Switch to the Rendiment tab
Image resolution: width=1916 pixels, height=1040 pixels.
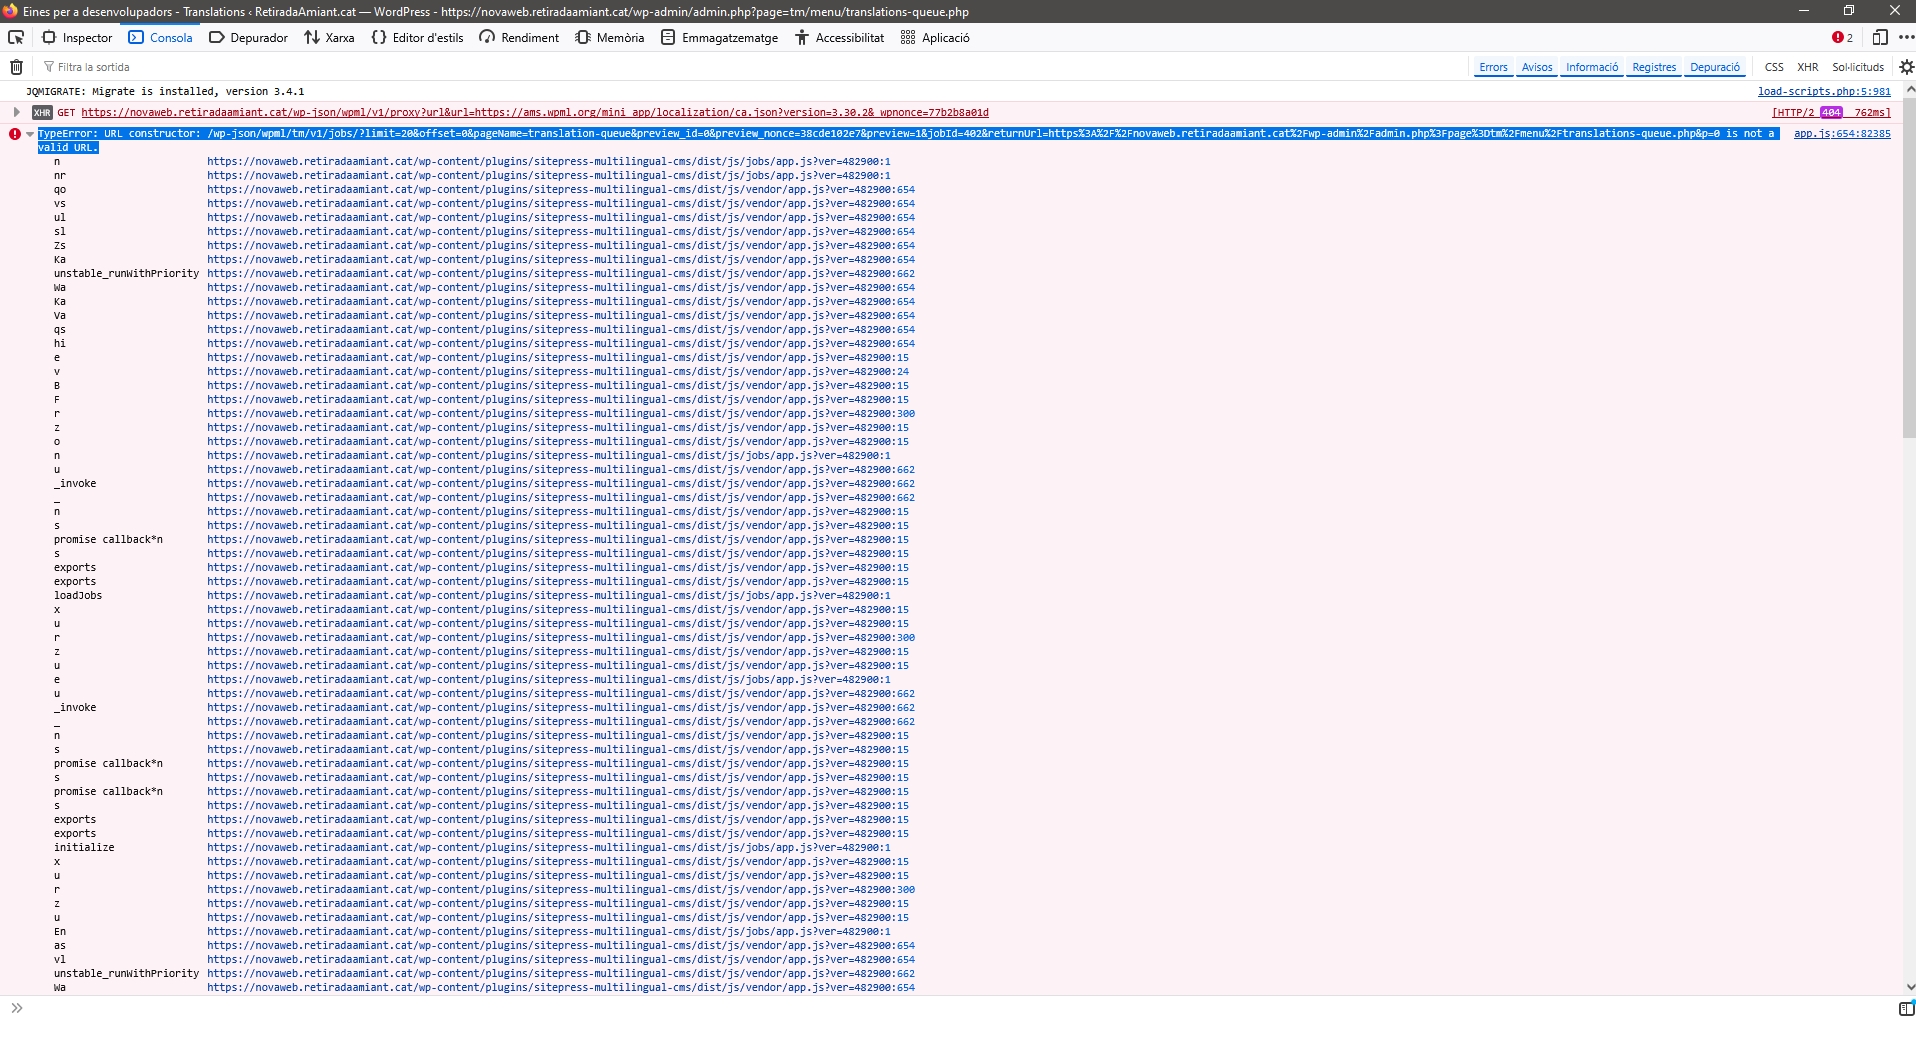(519, 38)
